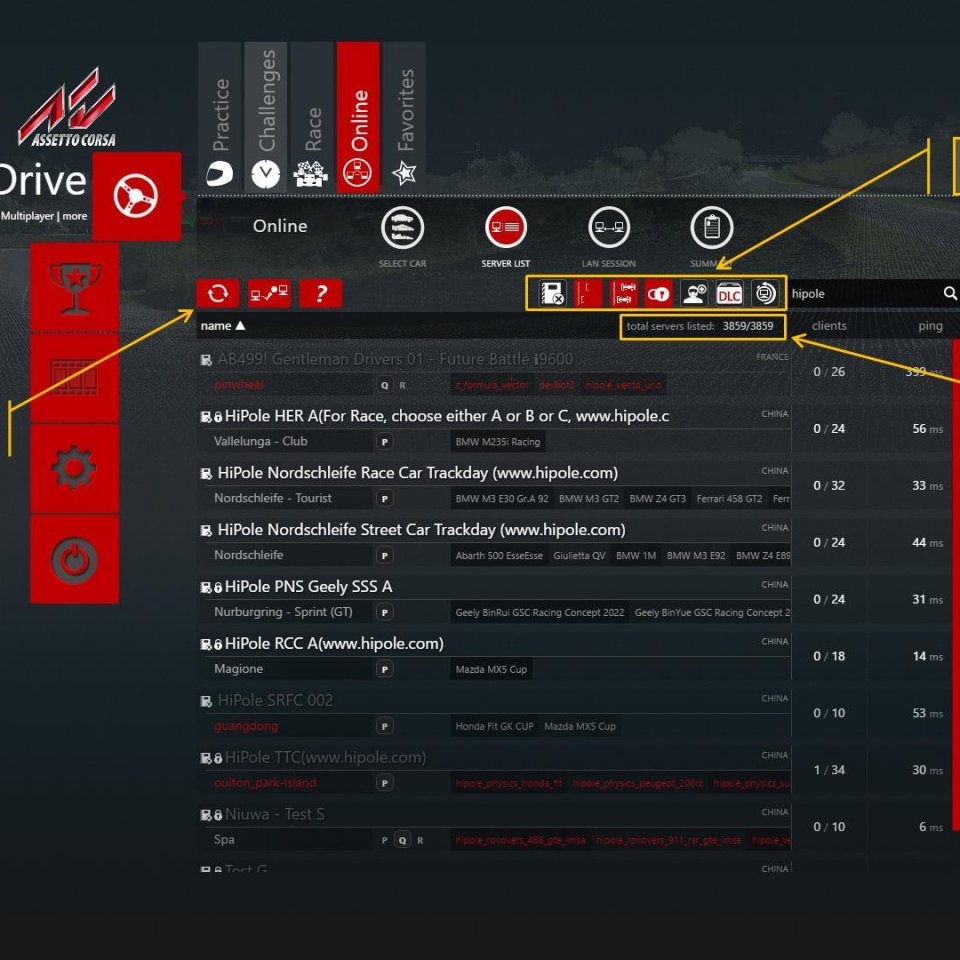This screenshot has height=960, width=960.
Task: Click the magnifier search icon
Action: point(950,293)
